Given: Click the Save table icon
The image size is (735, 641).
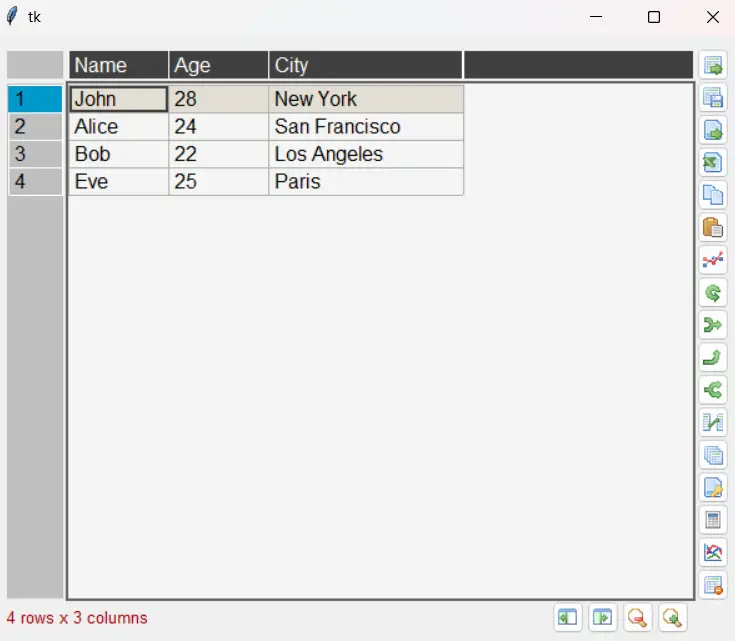Looking at the screenshot, I should click(712, 98).
